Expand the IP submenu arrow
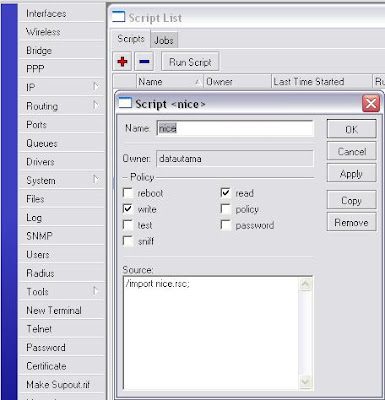The image size is (385, 400). point(96,87)
